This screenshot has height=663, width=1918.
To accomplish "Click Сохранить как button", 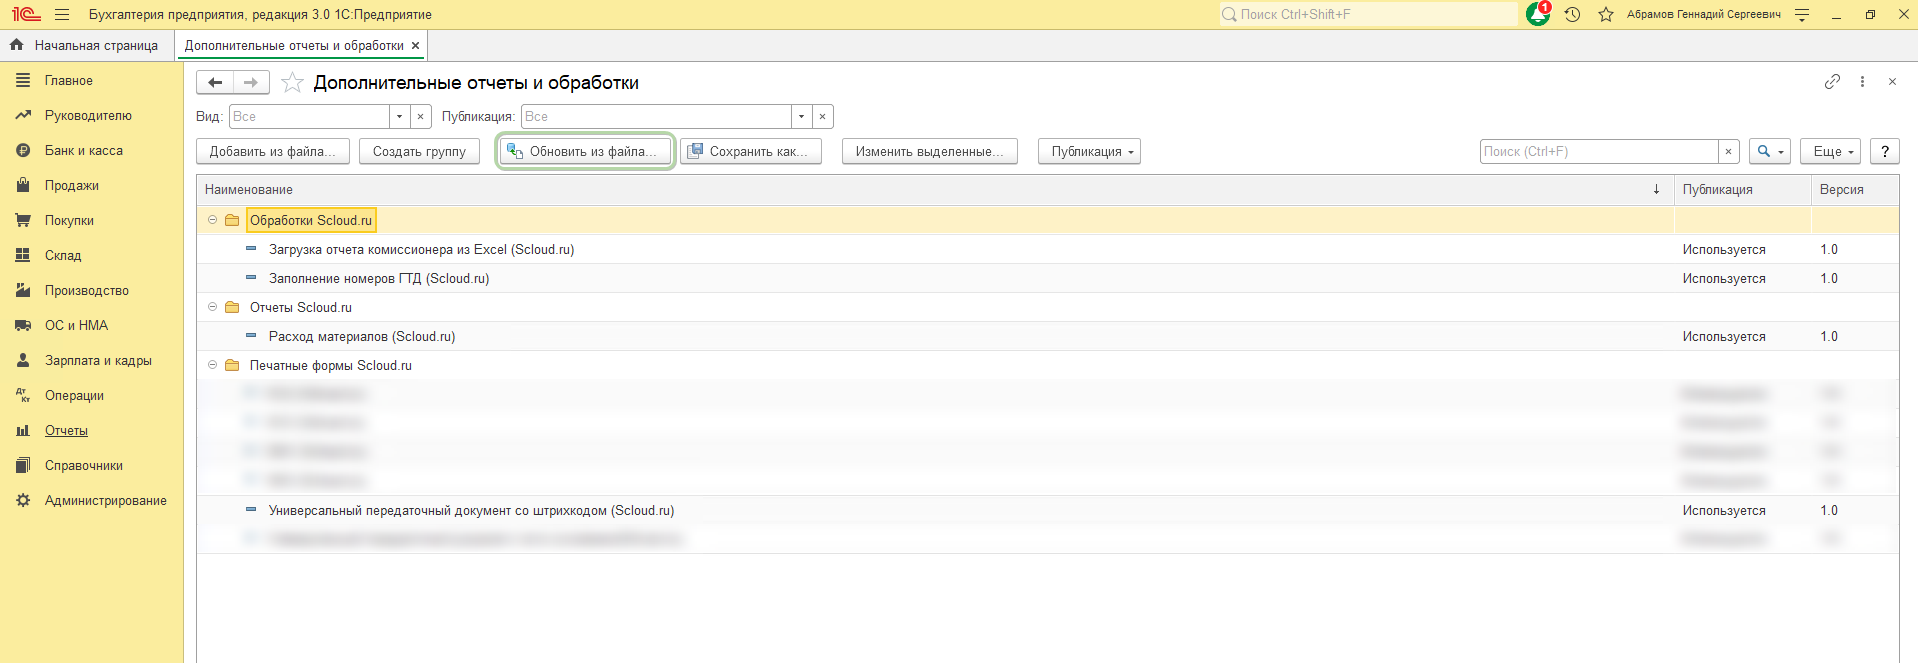I will point(751,152).
